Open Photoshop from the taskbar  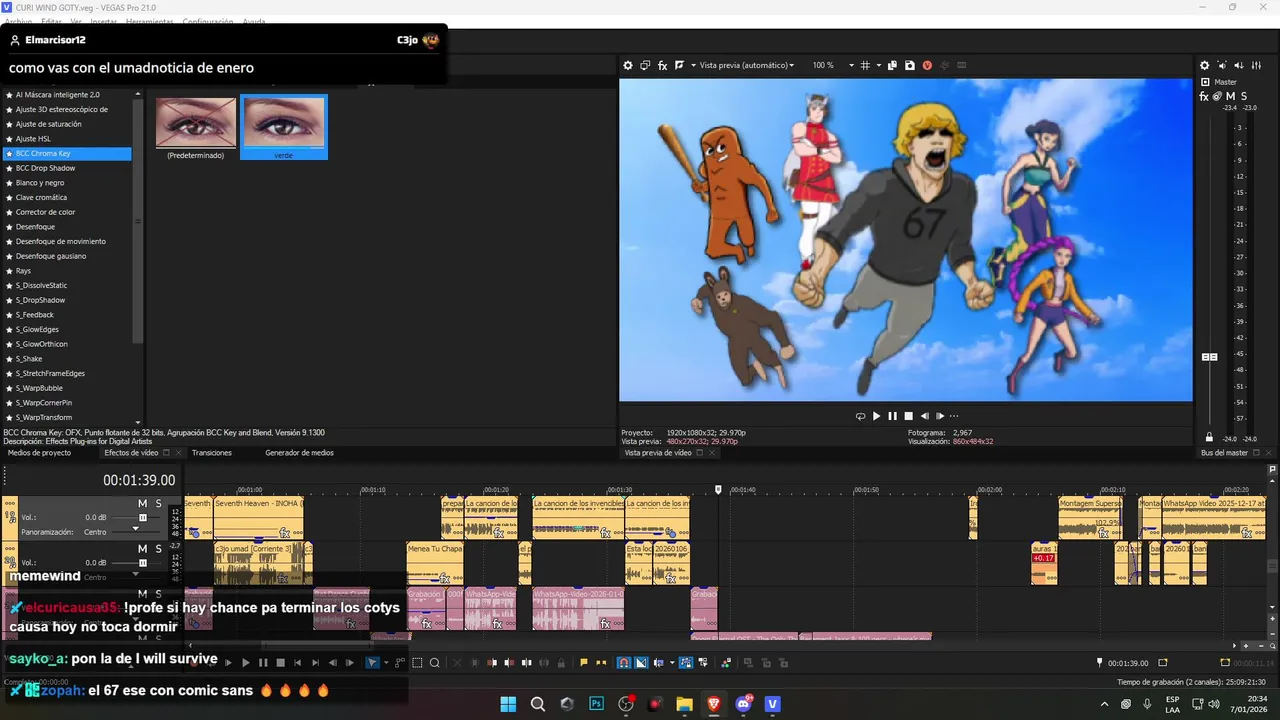[597, 704]
